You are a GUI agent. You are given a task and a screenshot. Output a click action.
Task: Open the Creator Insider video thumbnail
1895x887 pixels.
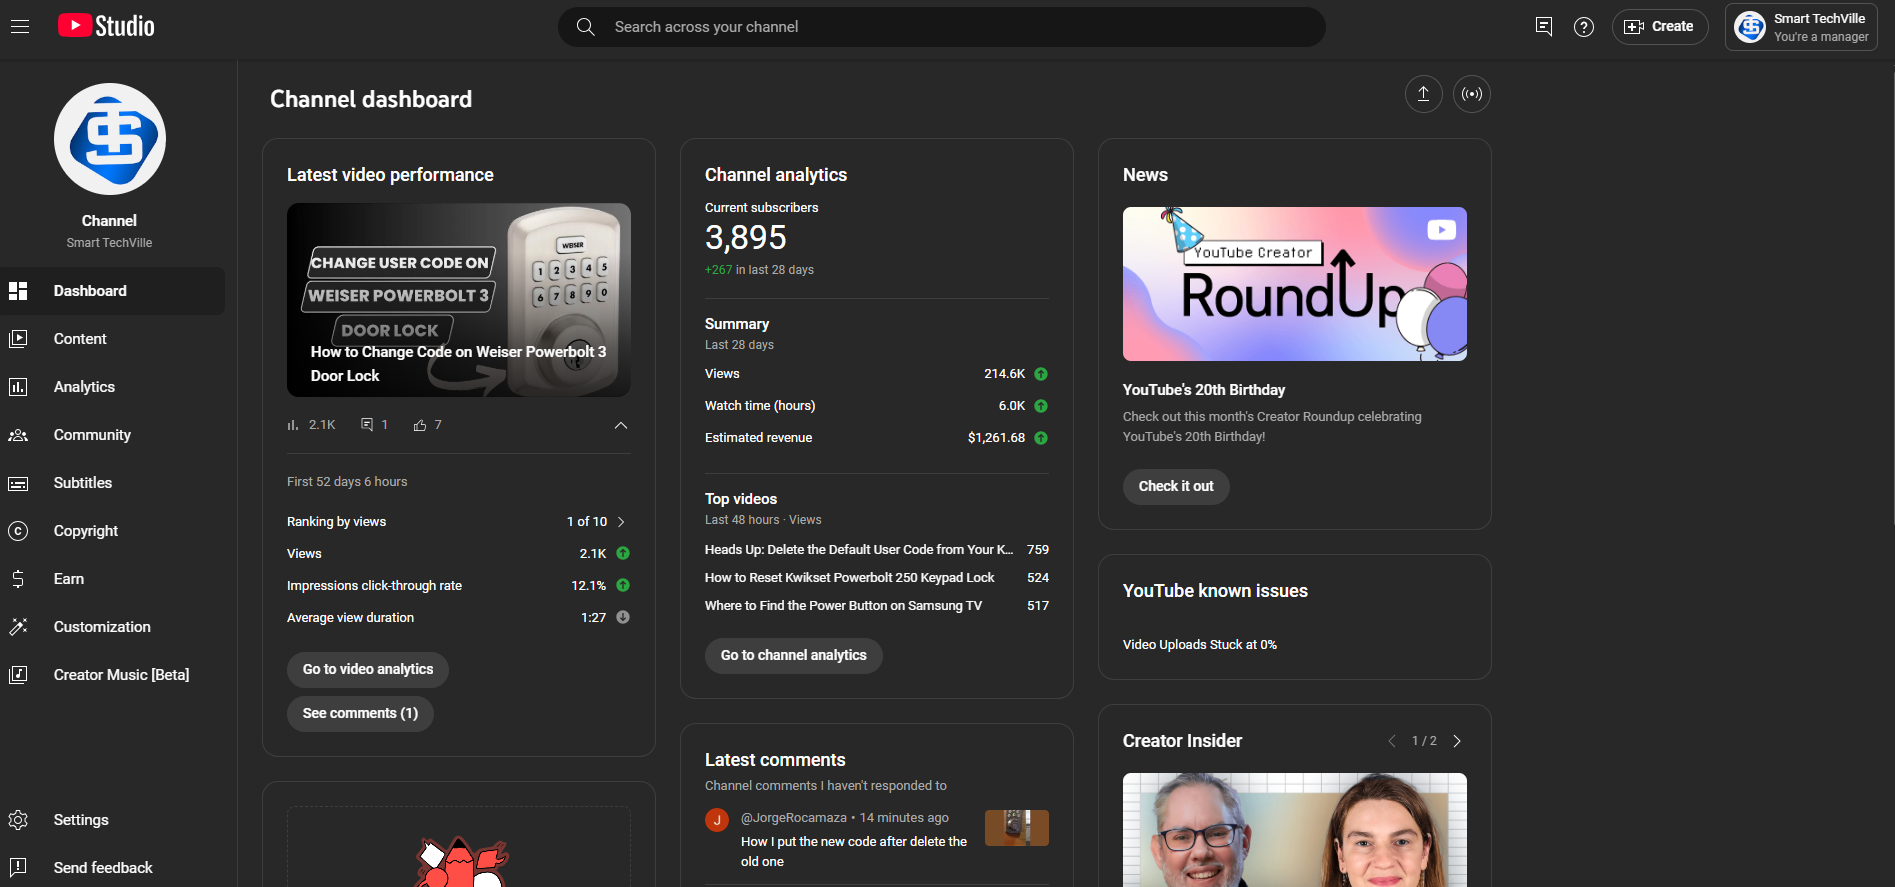(x=1295, y=830)
